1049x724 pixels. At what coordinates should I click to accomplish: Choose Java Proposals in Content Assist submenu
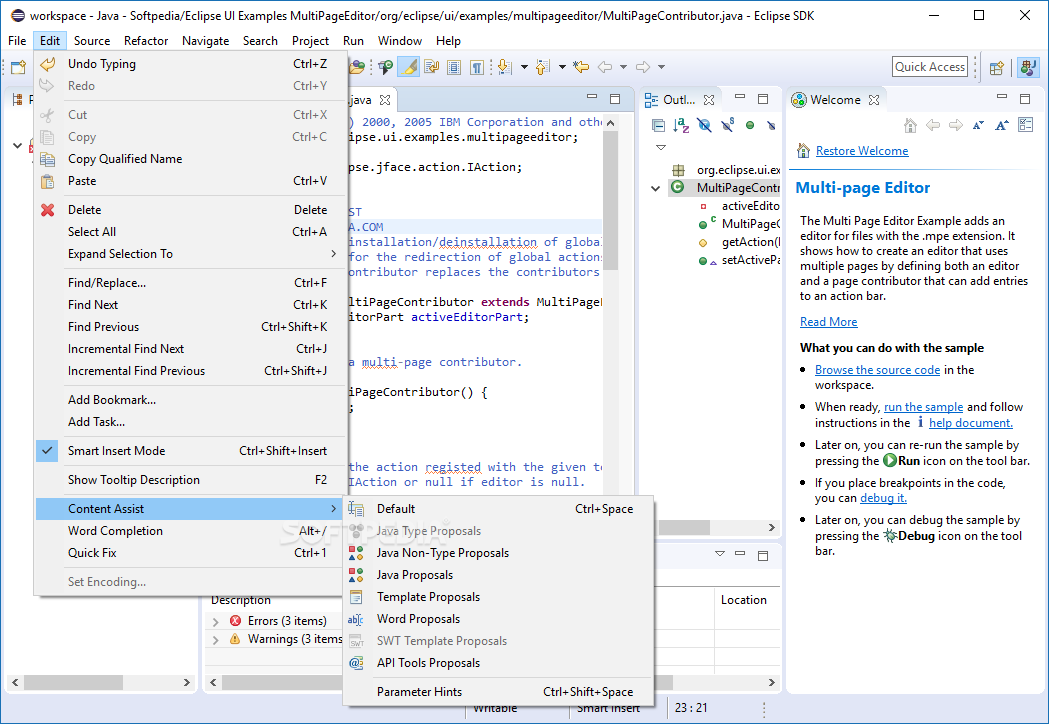498,575
